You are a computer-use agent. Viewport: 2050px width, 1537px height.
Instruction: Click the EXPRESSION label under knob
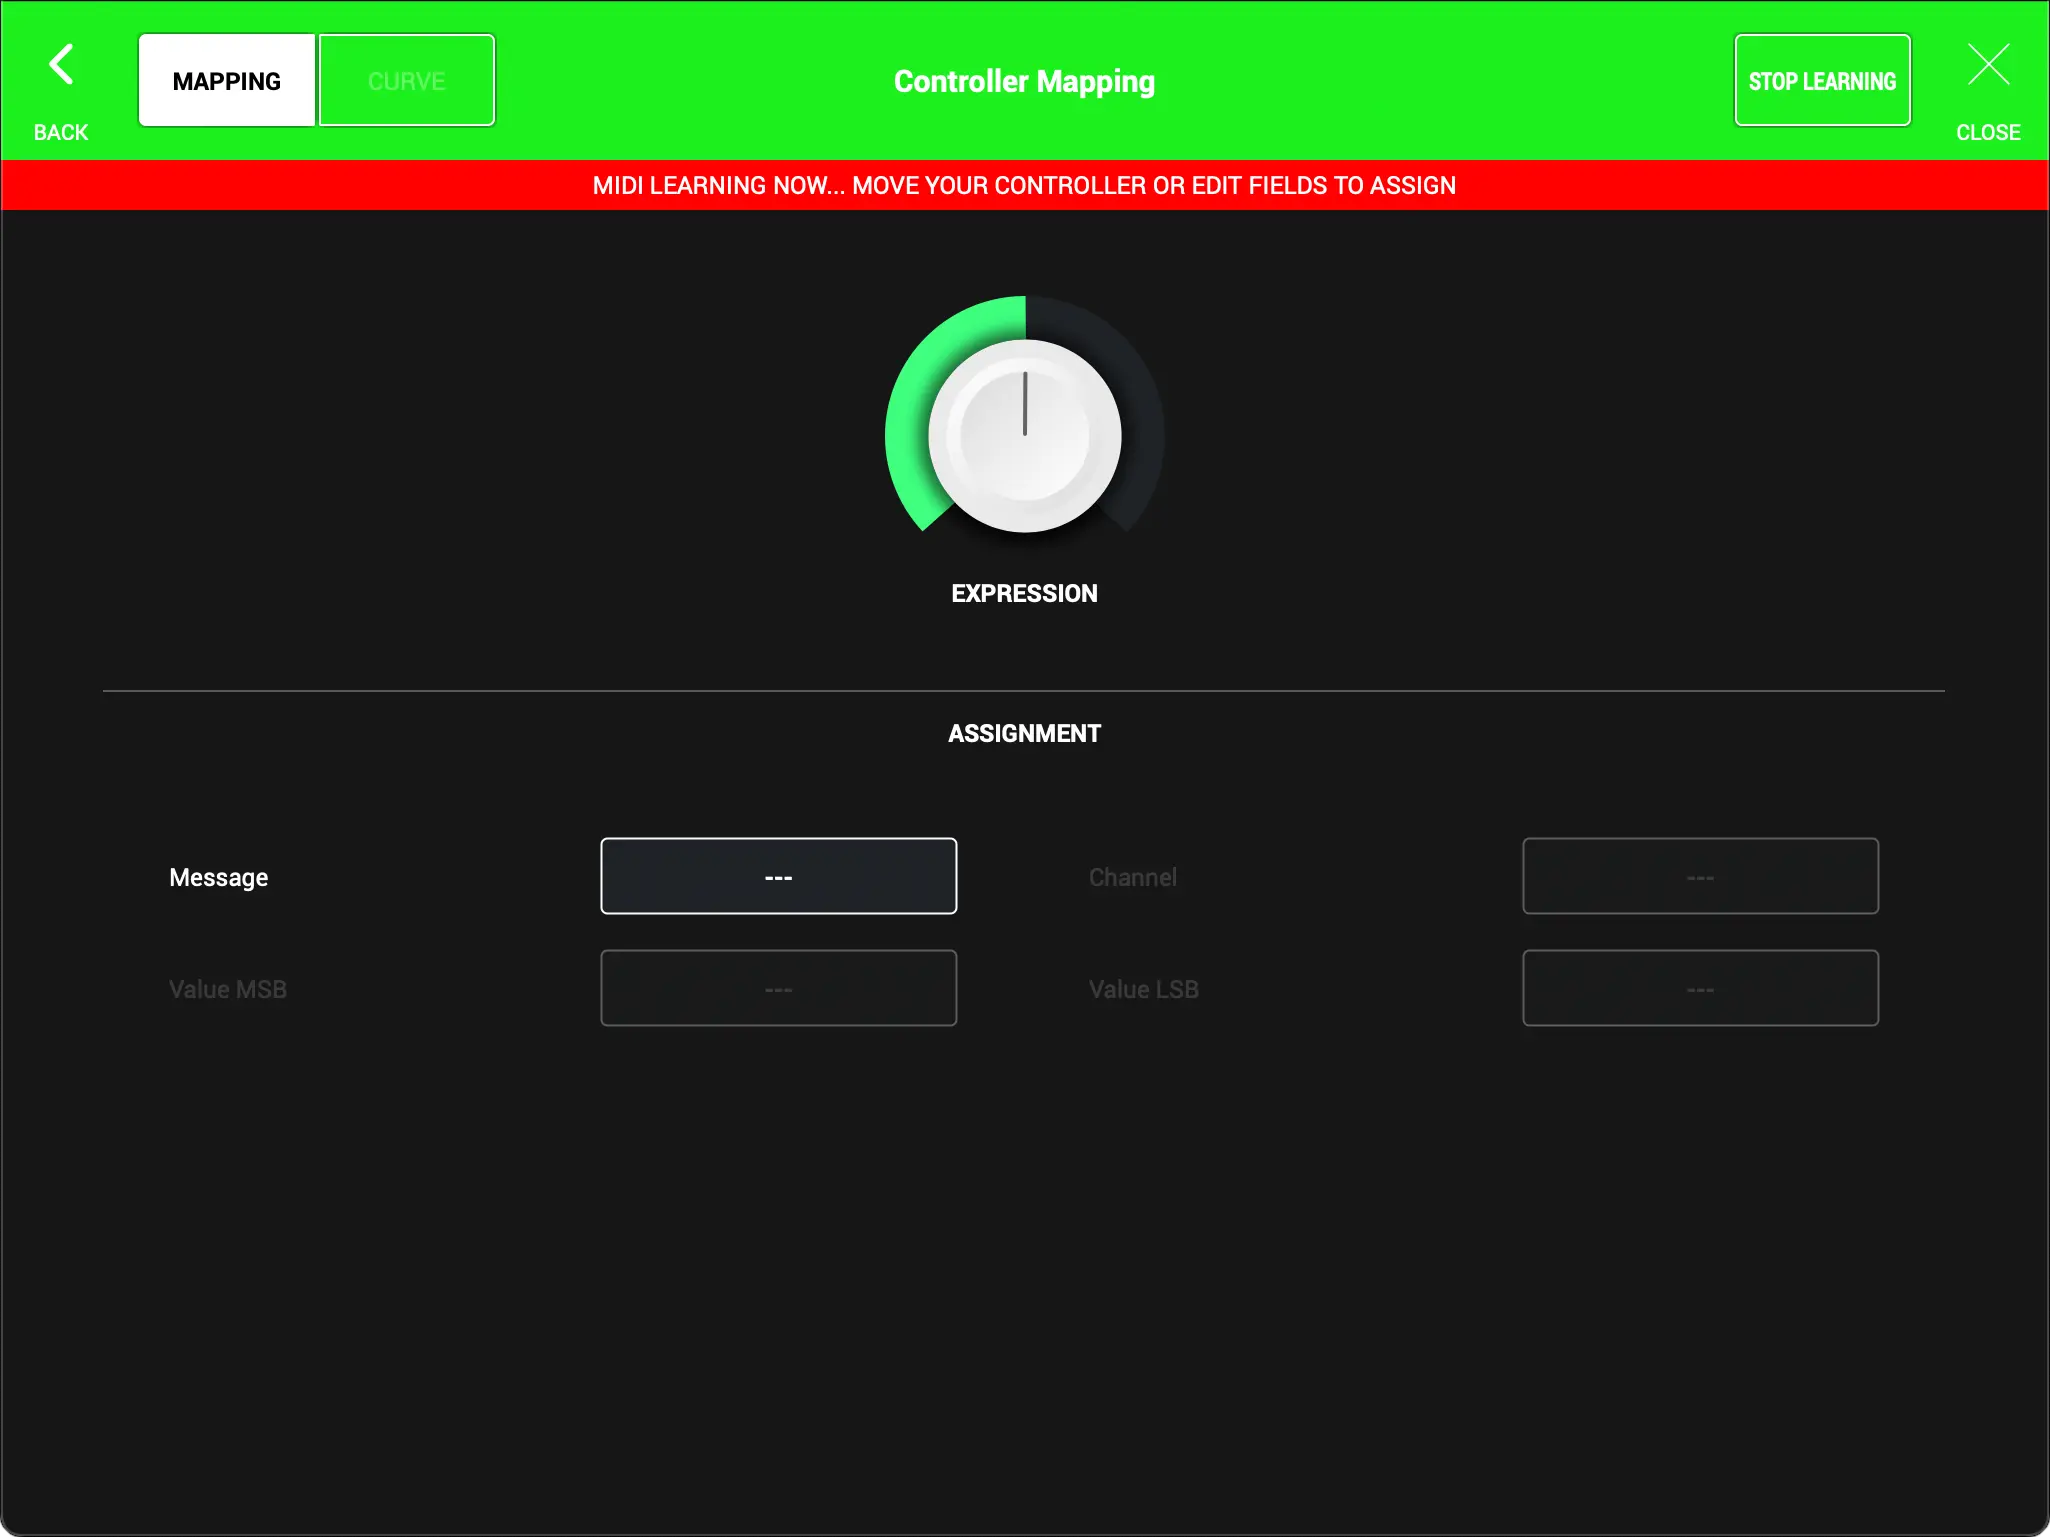point(1024,594)
